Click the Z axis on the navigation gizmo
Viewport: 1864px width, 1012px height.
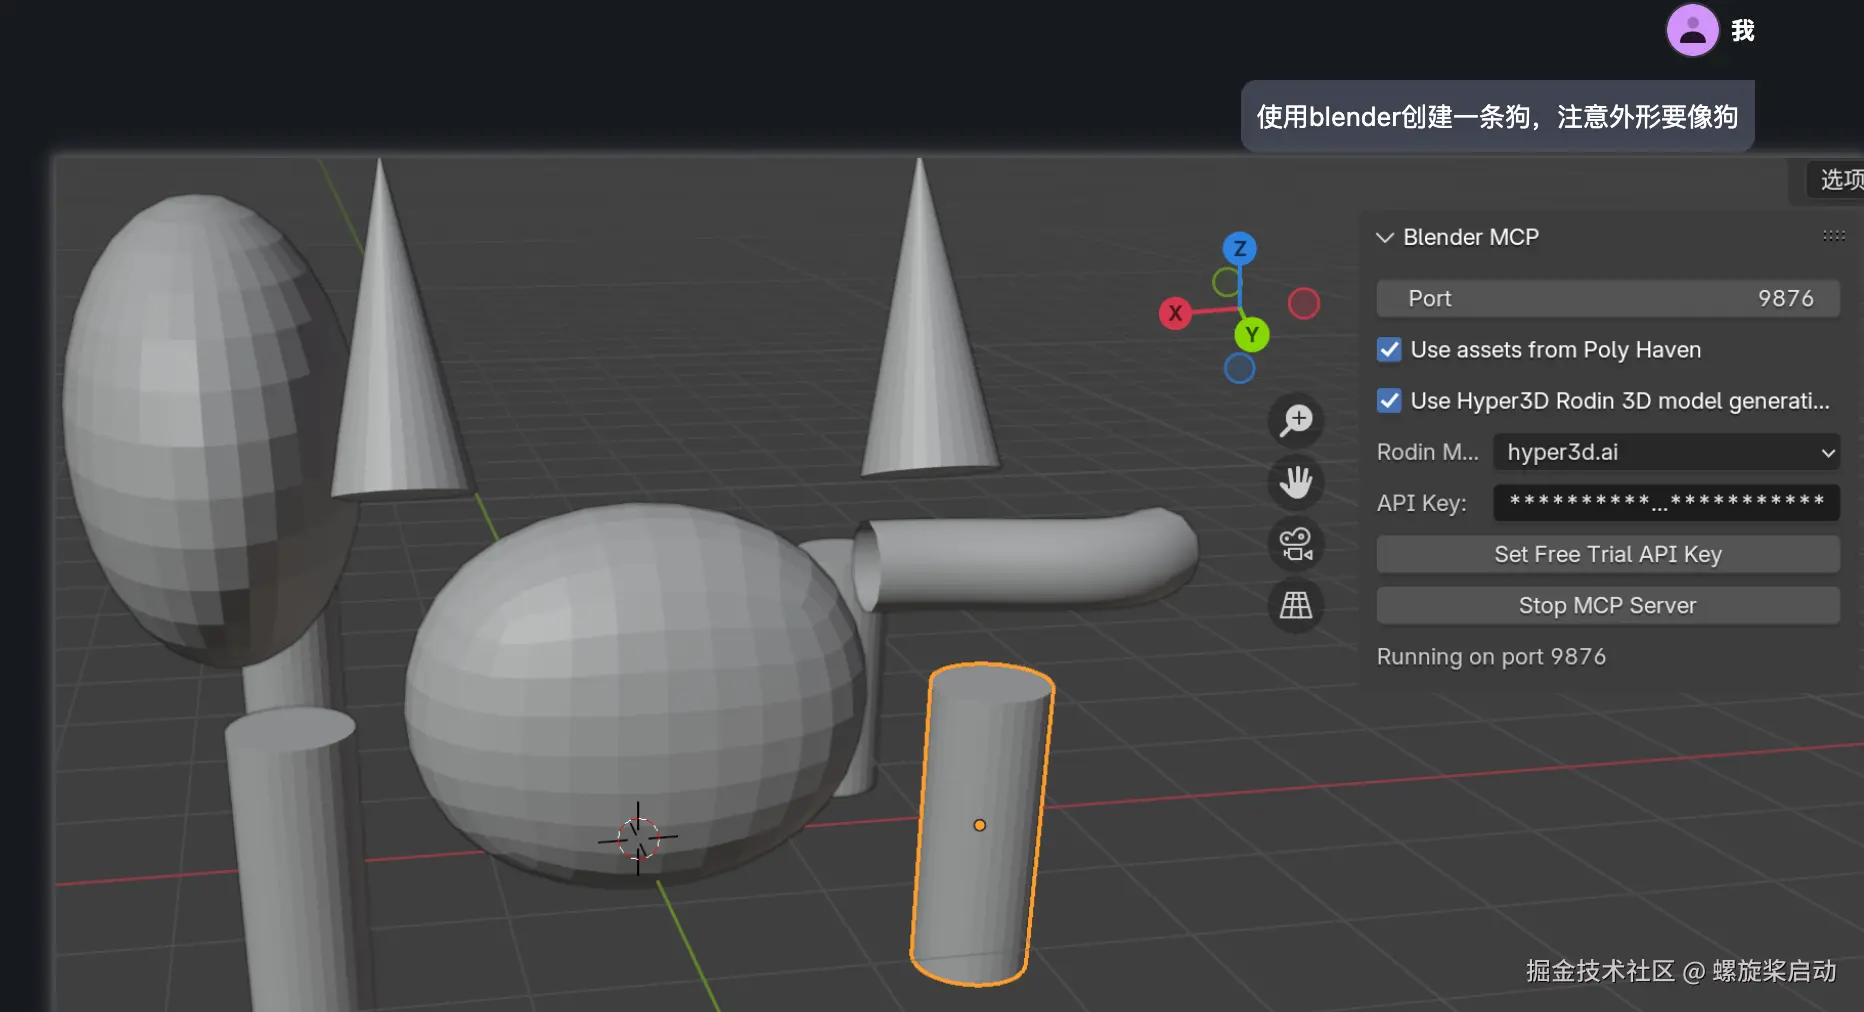pos(1239,248)
